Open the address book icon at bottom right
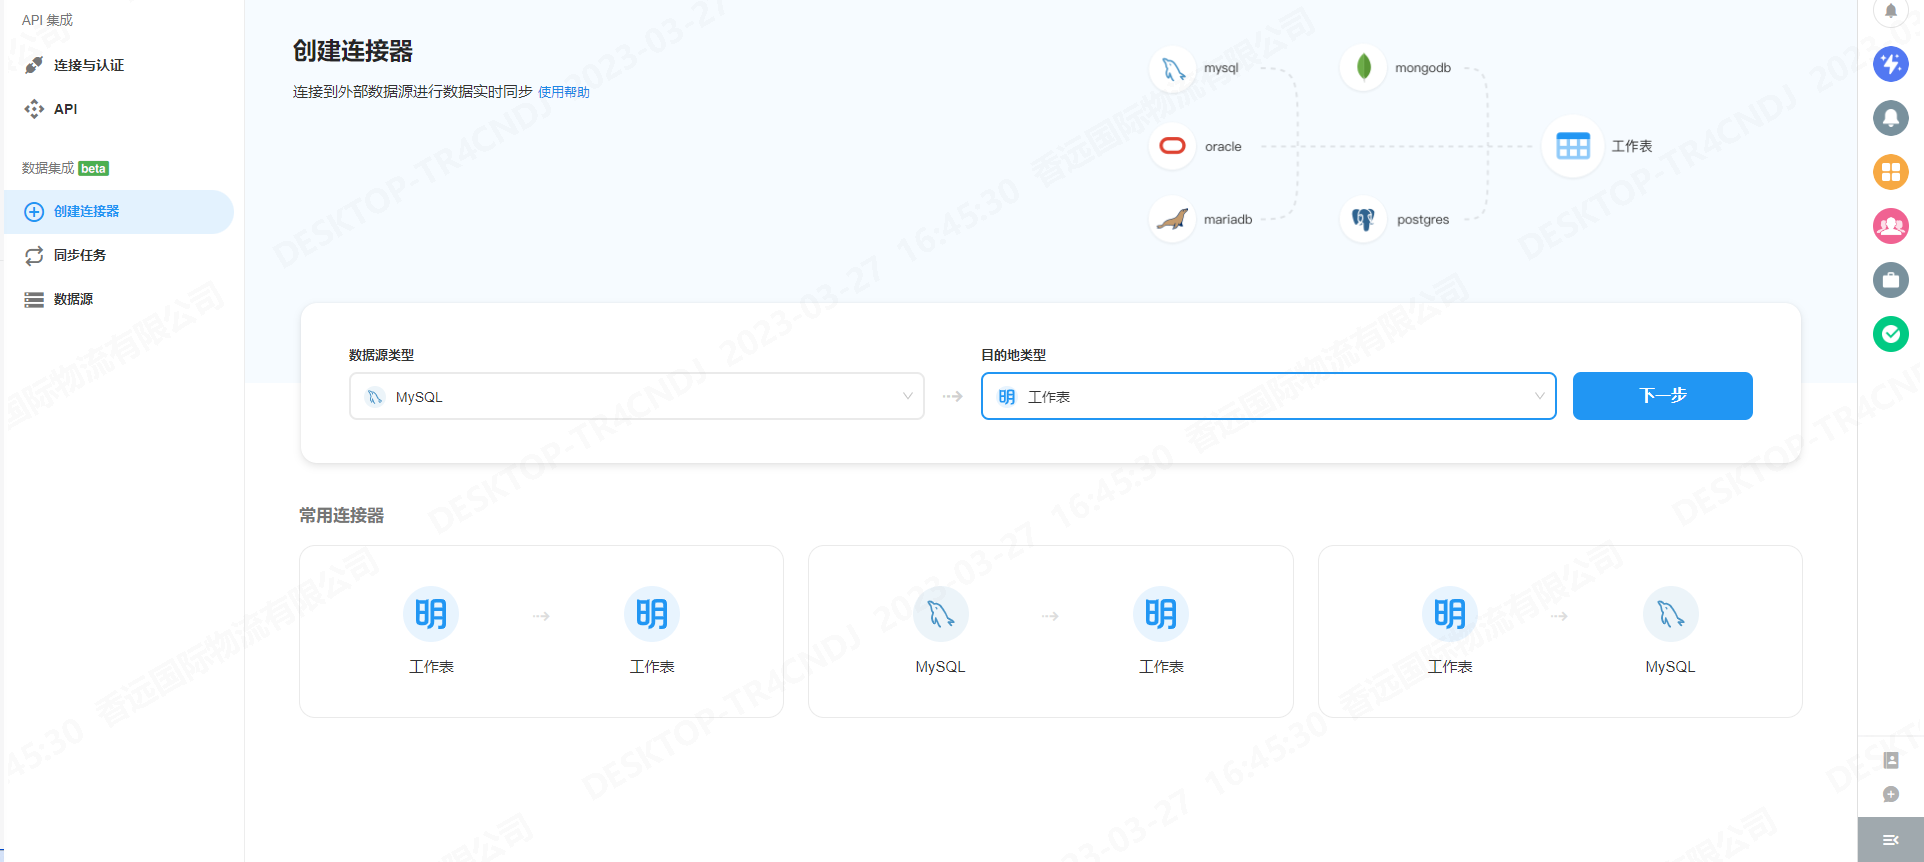The image size is (1924, 862). click(1890, 760)
